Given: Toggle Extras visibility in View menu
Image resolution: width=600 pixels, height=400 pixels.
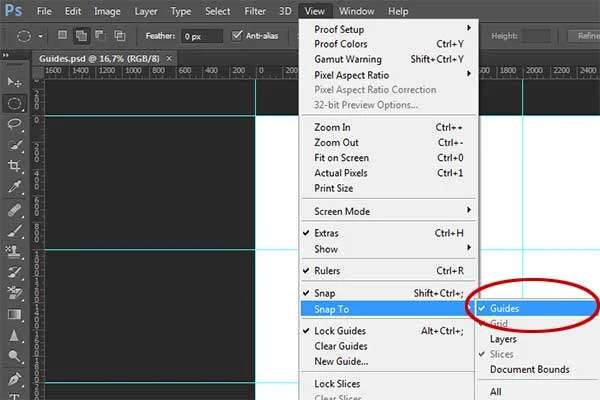Looking at the screenshot, I should (x=388, y=233).
